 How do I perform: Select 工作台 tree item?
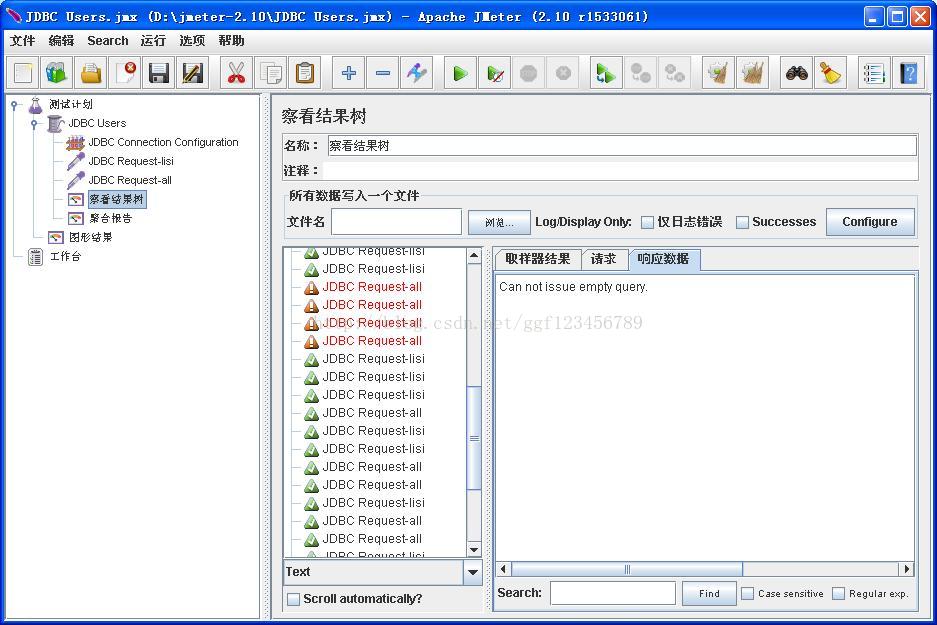point(65,256)
